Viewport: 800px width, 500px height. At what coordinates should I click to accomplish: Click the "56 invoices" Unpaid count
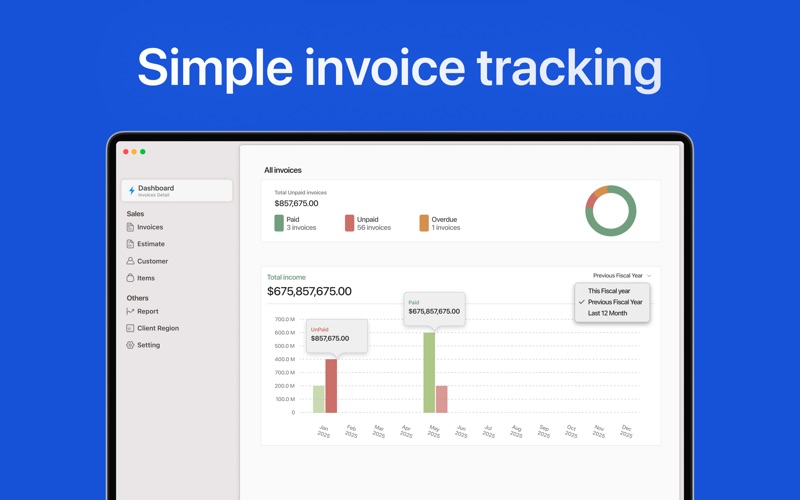point(374,228)
